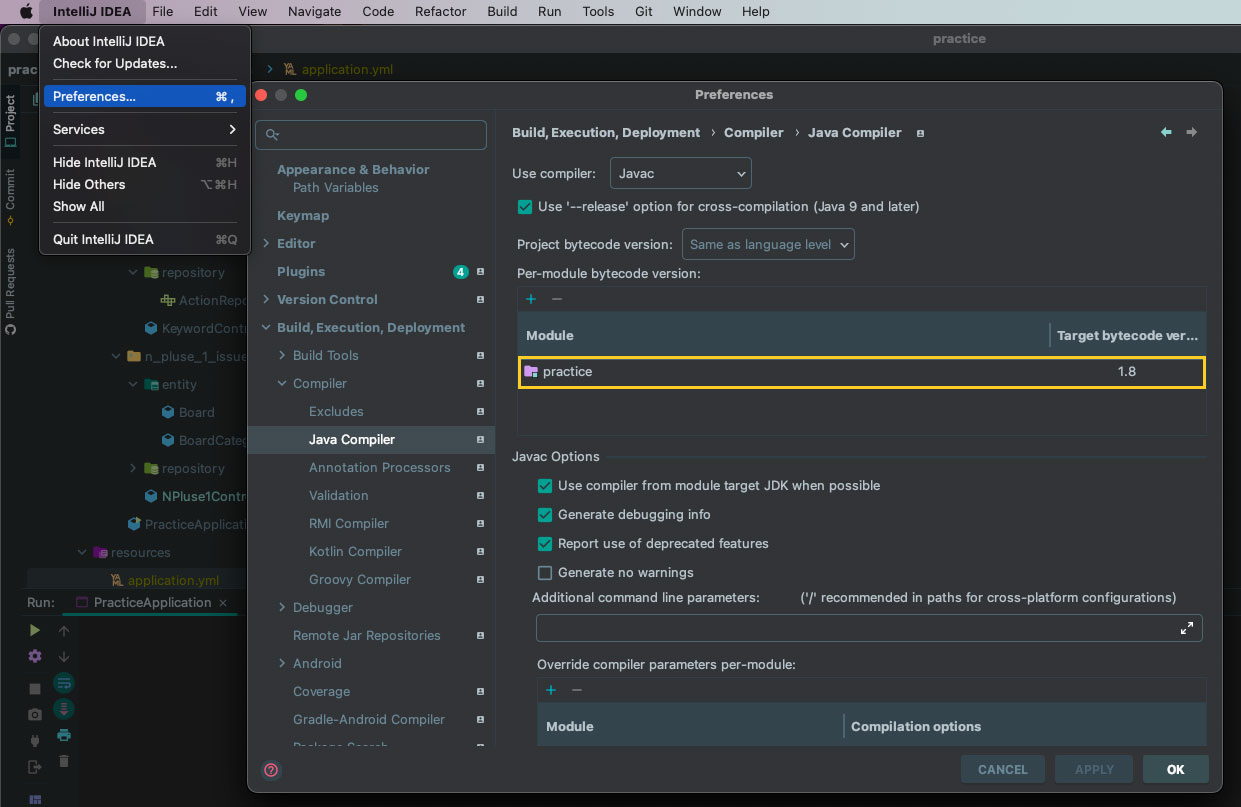Expand Android settings node
Viewport: 1241px width, 807px height.
tap(282, 663)
